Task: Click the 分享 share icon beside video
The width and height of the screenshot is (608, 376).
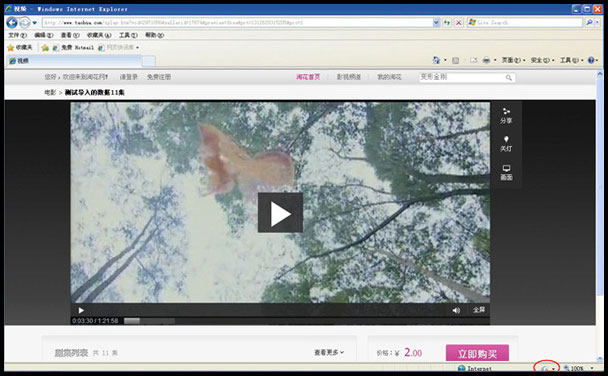Action: (506, 116)
